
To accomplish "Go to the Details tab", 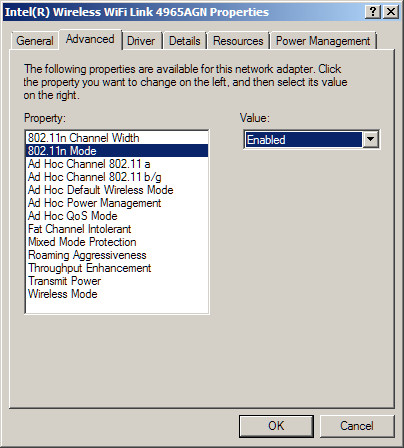I will 184,41.
